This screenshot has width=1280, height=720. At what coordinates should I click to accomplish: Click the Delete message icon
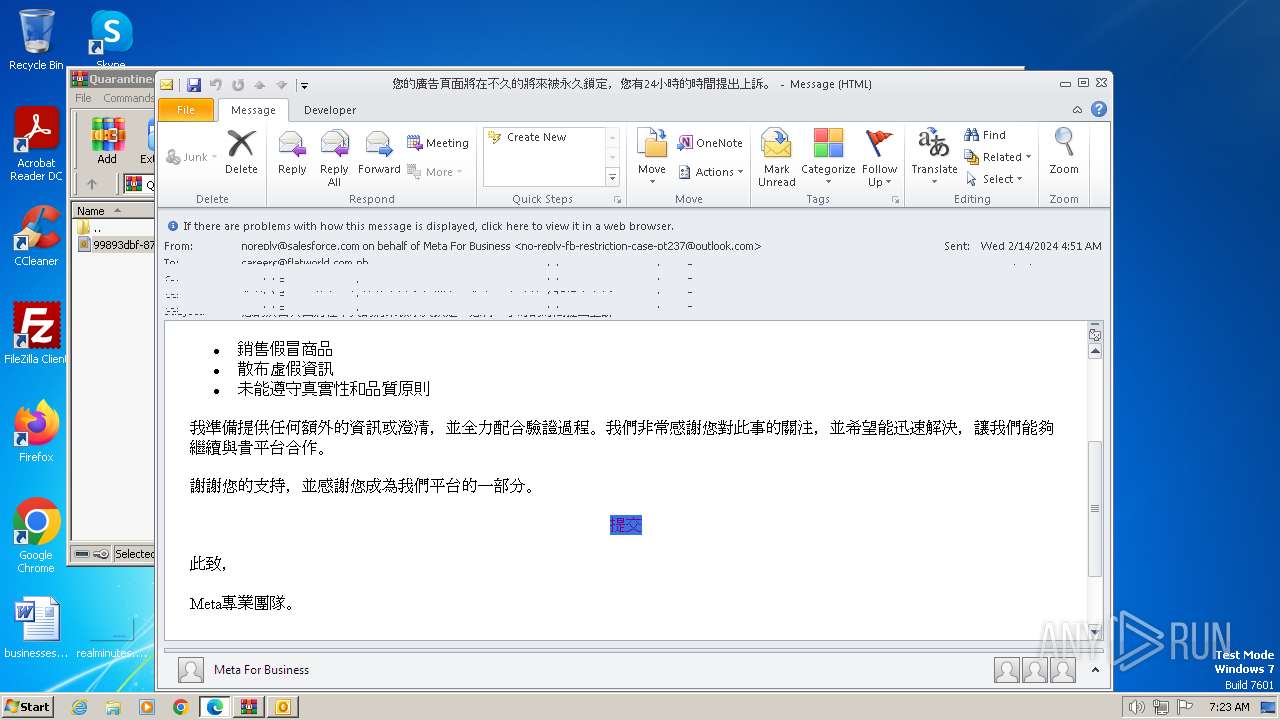tap(241, 152)
